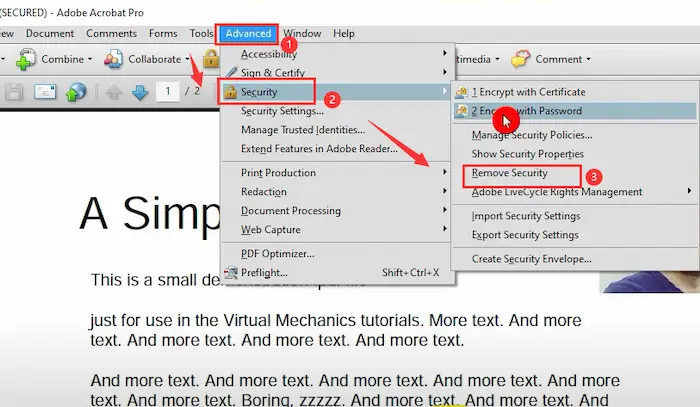Click the Preflight menu icon
The image size is (700, 407).
[x=231, y=272]
